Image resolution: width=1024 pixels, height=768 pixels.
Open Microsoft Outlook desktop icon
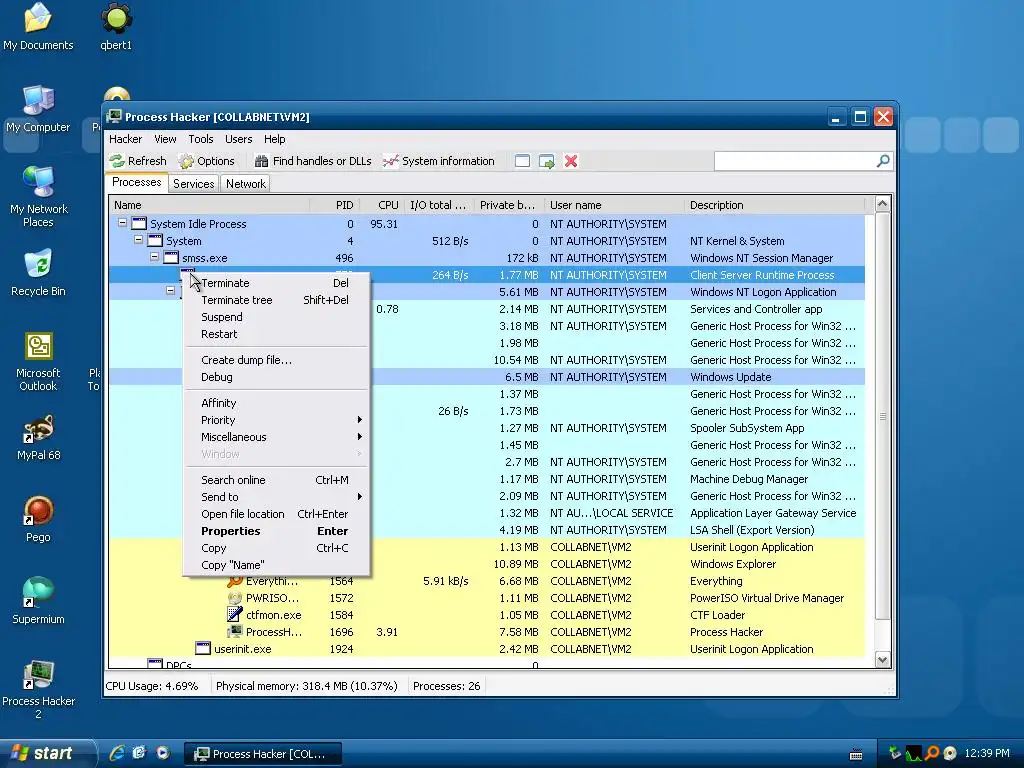tap(38, 362)
